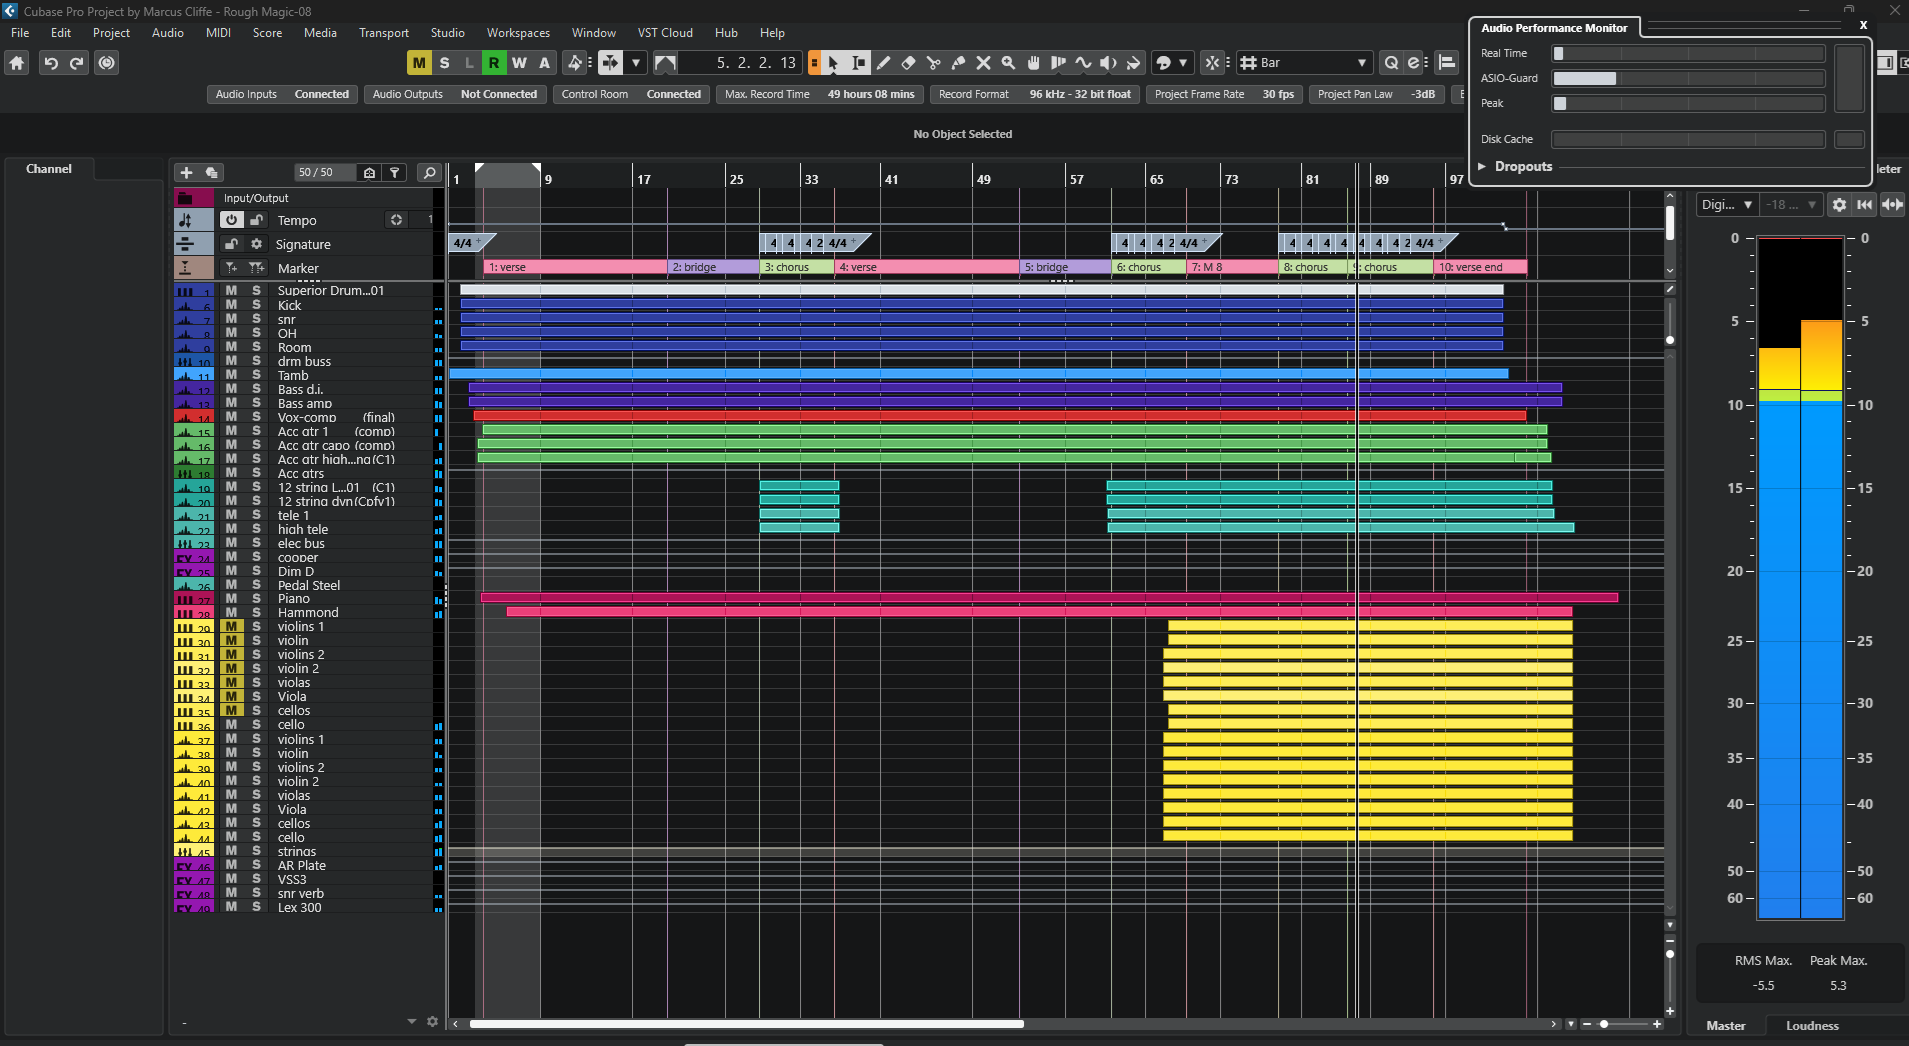The height and width of the screenshot is (1046, 1909).
Task: Solo the Piano track
Action: pos(256,599)
